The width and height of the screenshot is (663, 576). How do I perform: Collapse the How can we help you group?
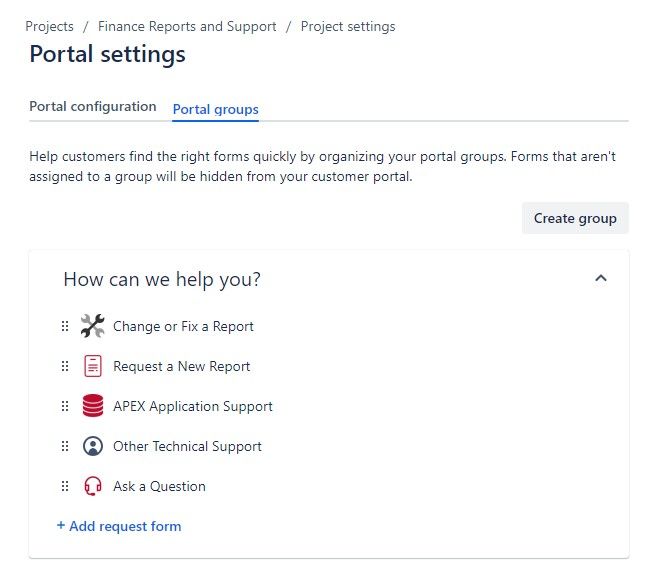(x=600, y=279)
